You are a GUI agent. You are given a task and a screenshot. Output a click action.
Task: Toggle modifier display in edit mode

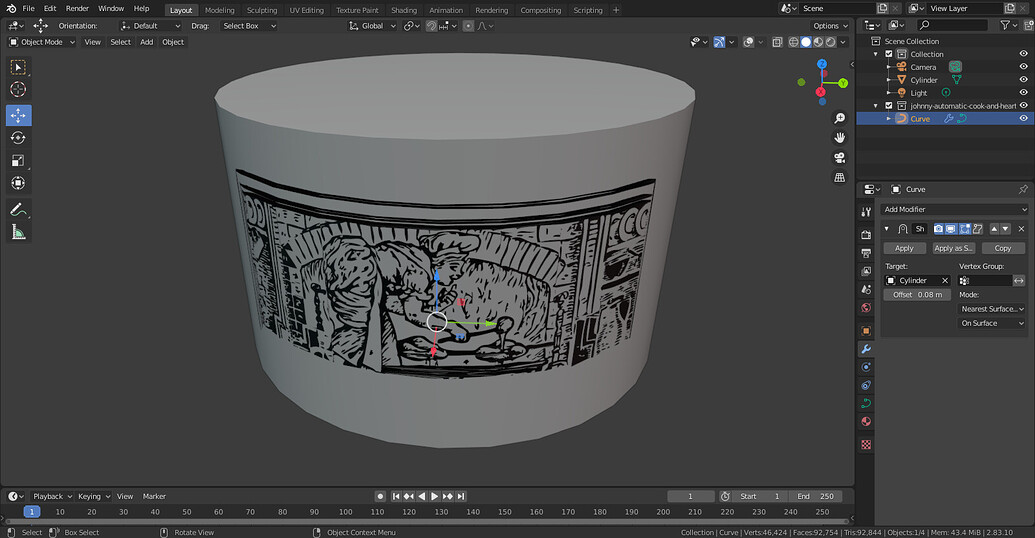point(964,229)
